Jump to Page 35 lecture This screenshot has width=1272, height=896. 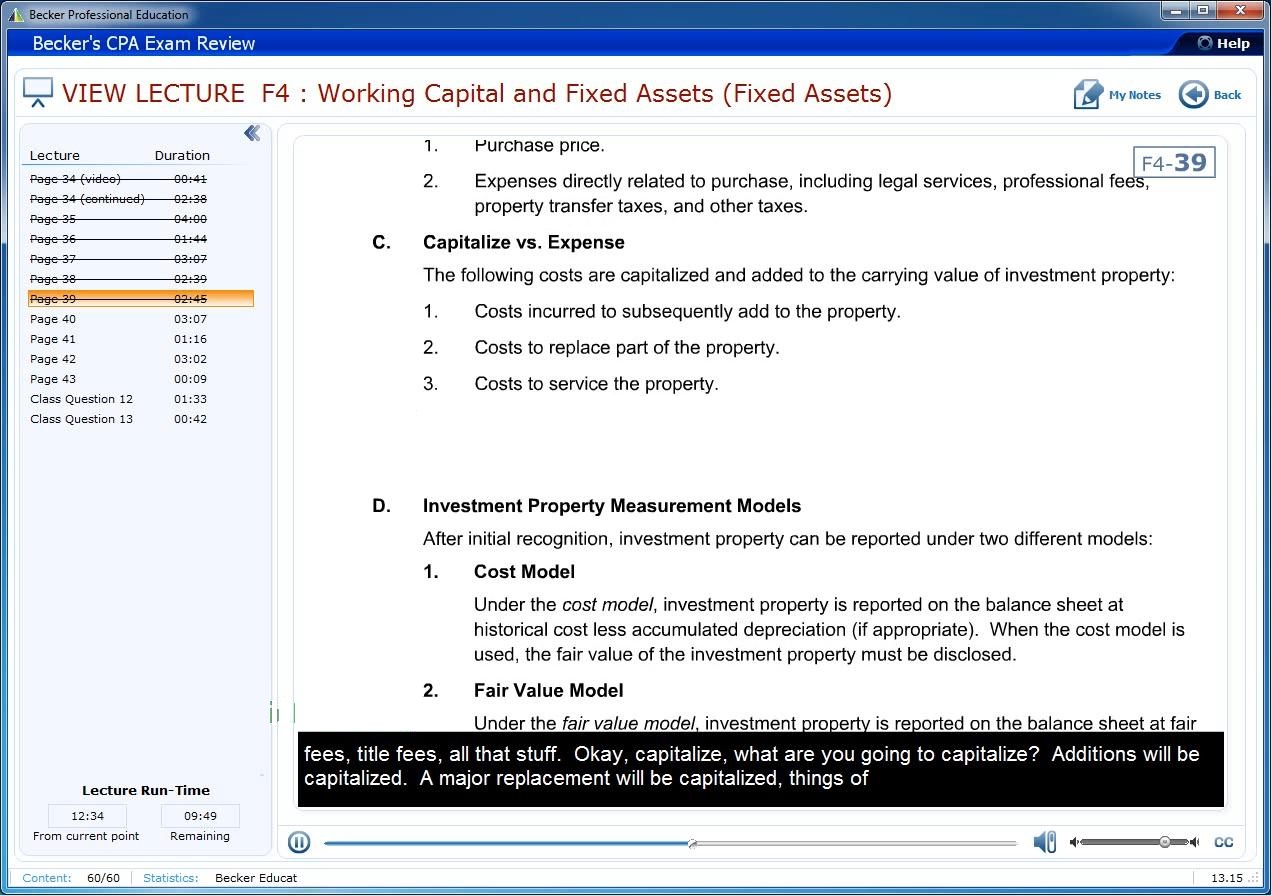[53, 219]
